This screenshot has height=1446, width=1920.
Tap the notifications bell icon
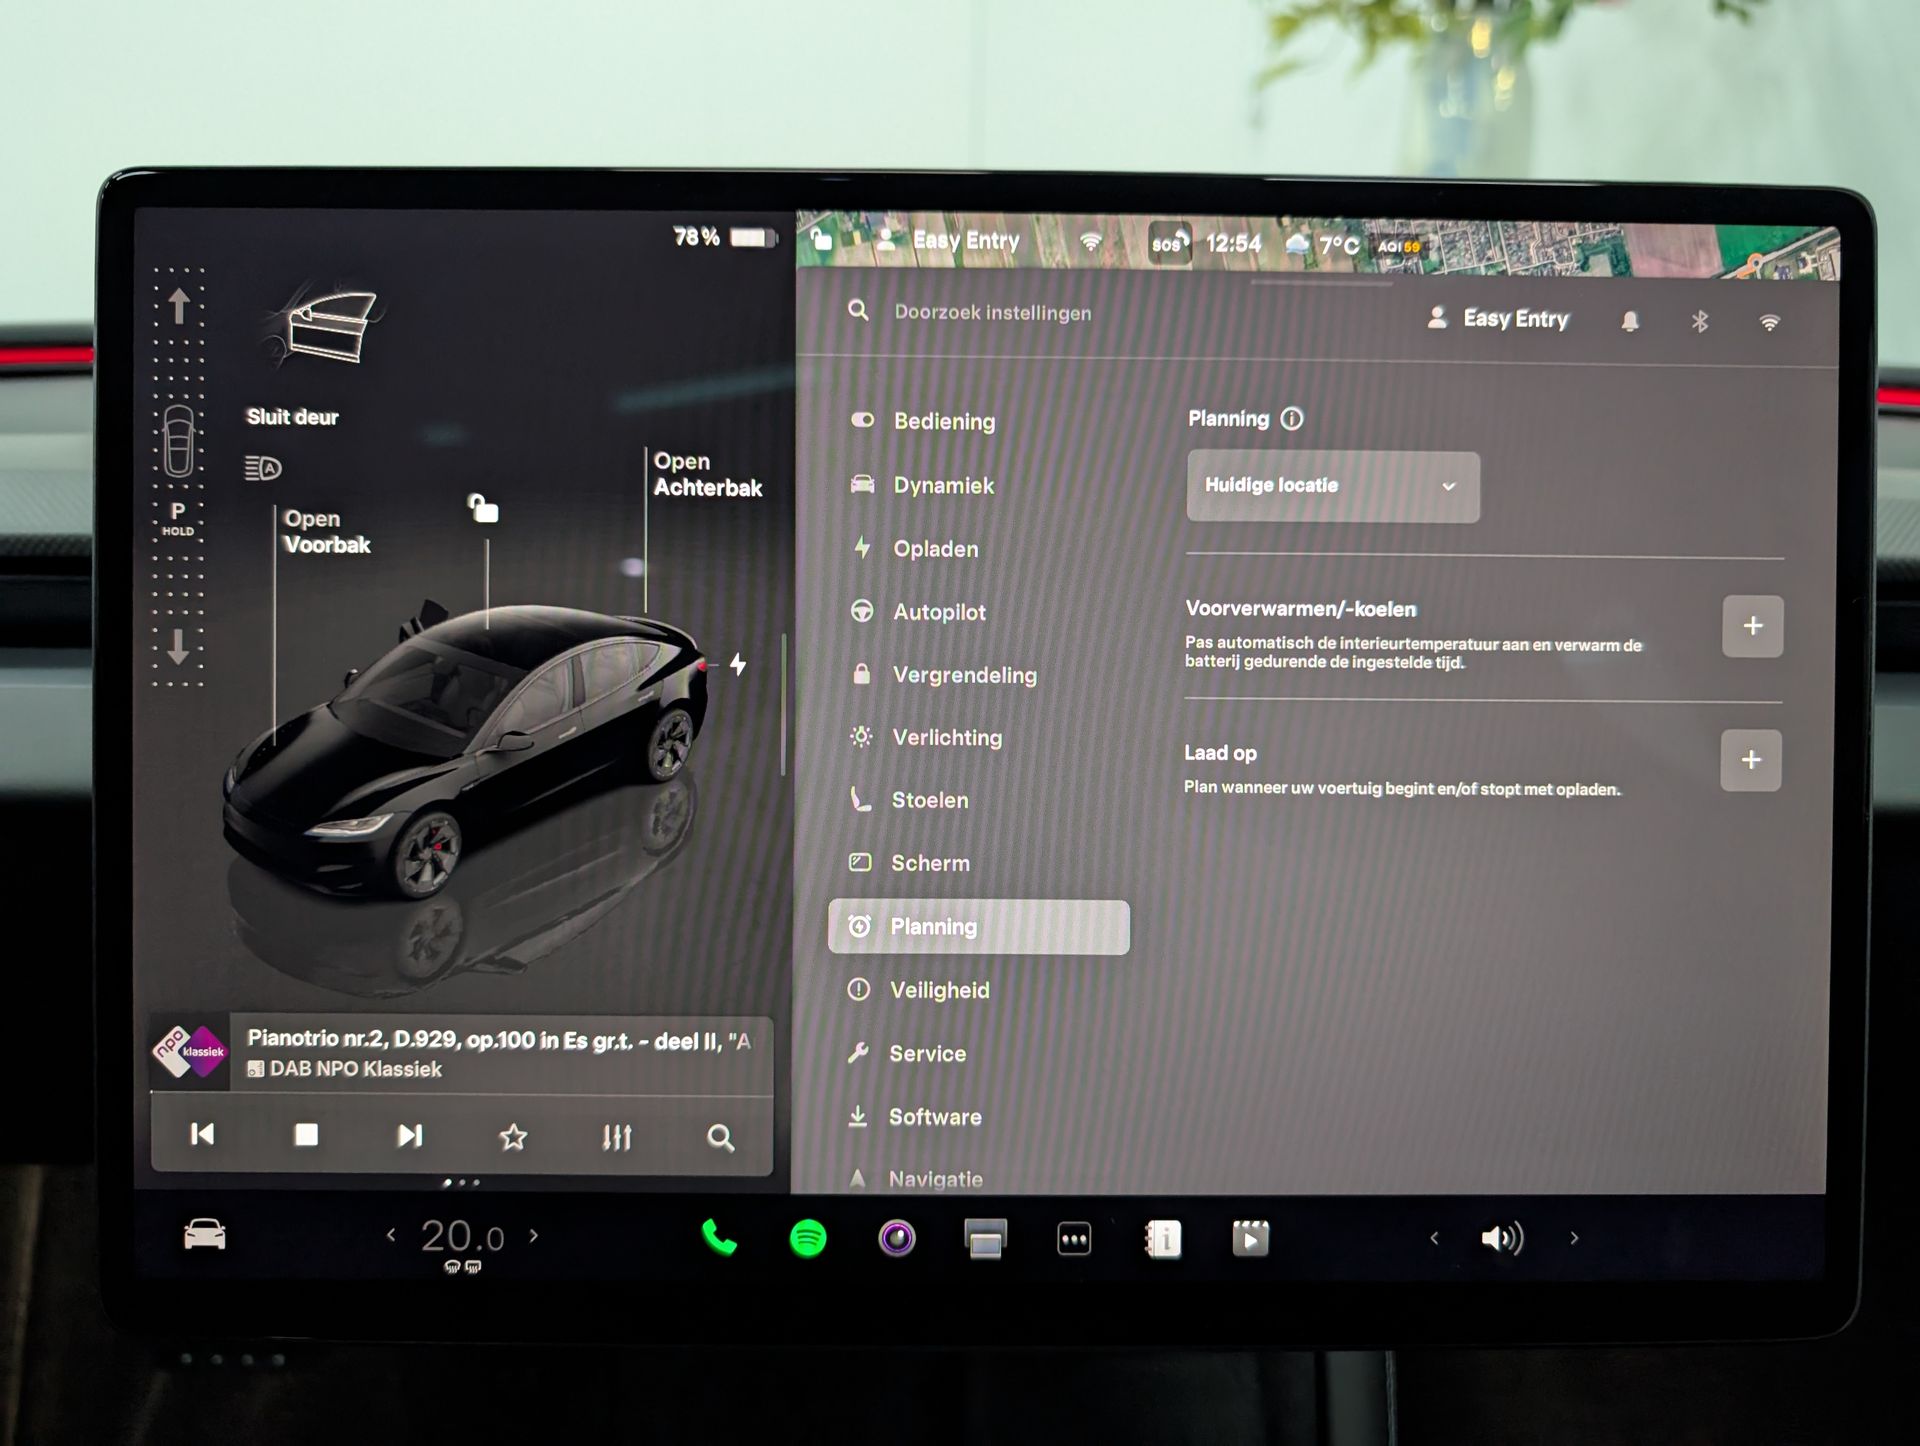(x=1630, y=321)
